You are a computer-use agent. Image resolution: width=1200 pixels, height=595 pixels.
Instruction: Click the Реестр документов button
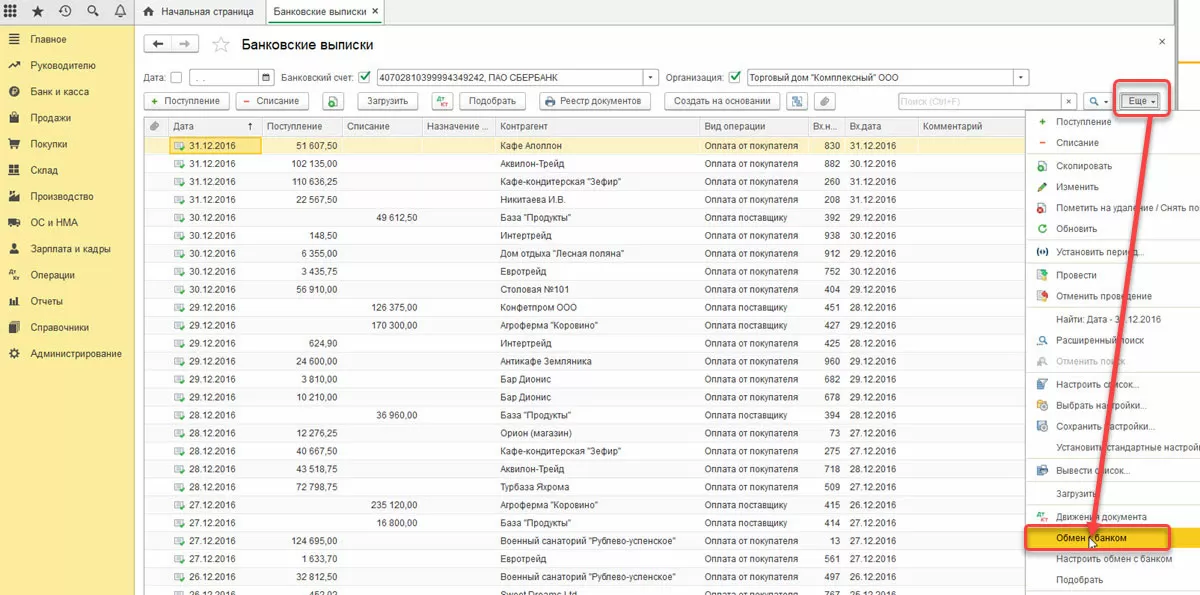[x=595, y=101]
